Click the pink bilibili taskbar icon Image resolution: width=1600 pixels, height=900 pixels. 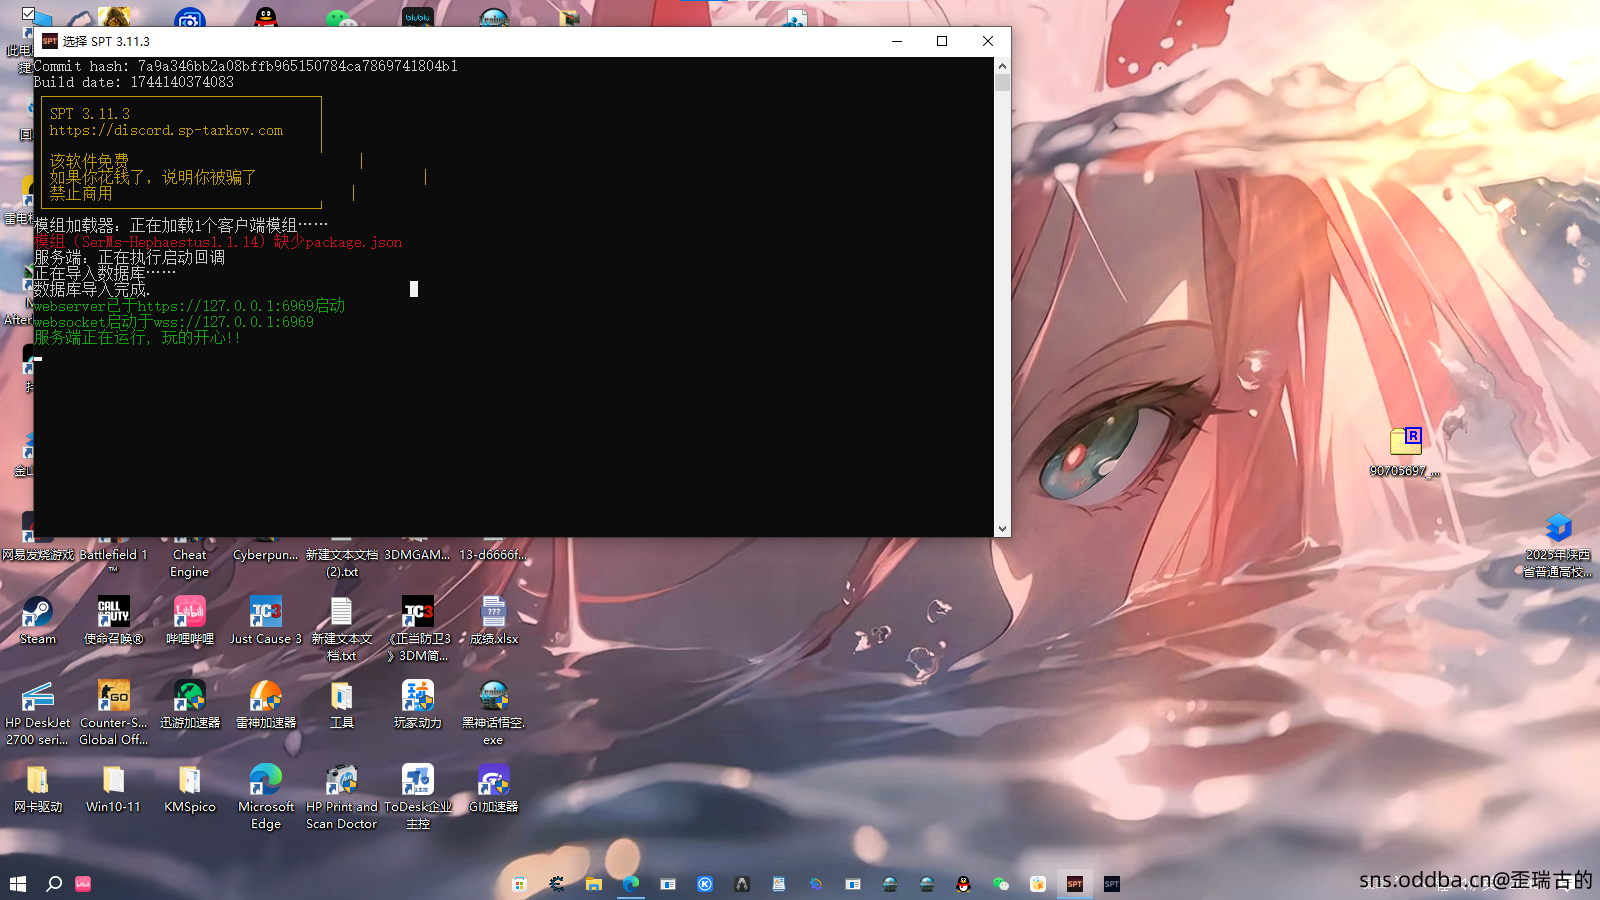83,884
